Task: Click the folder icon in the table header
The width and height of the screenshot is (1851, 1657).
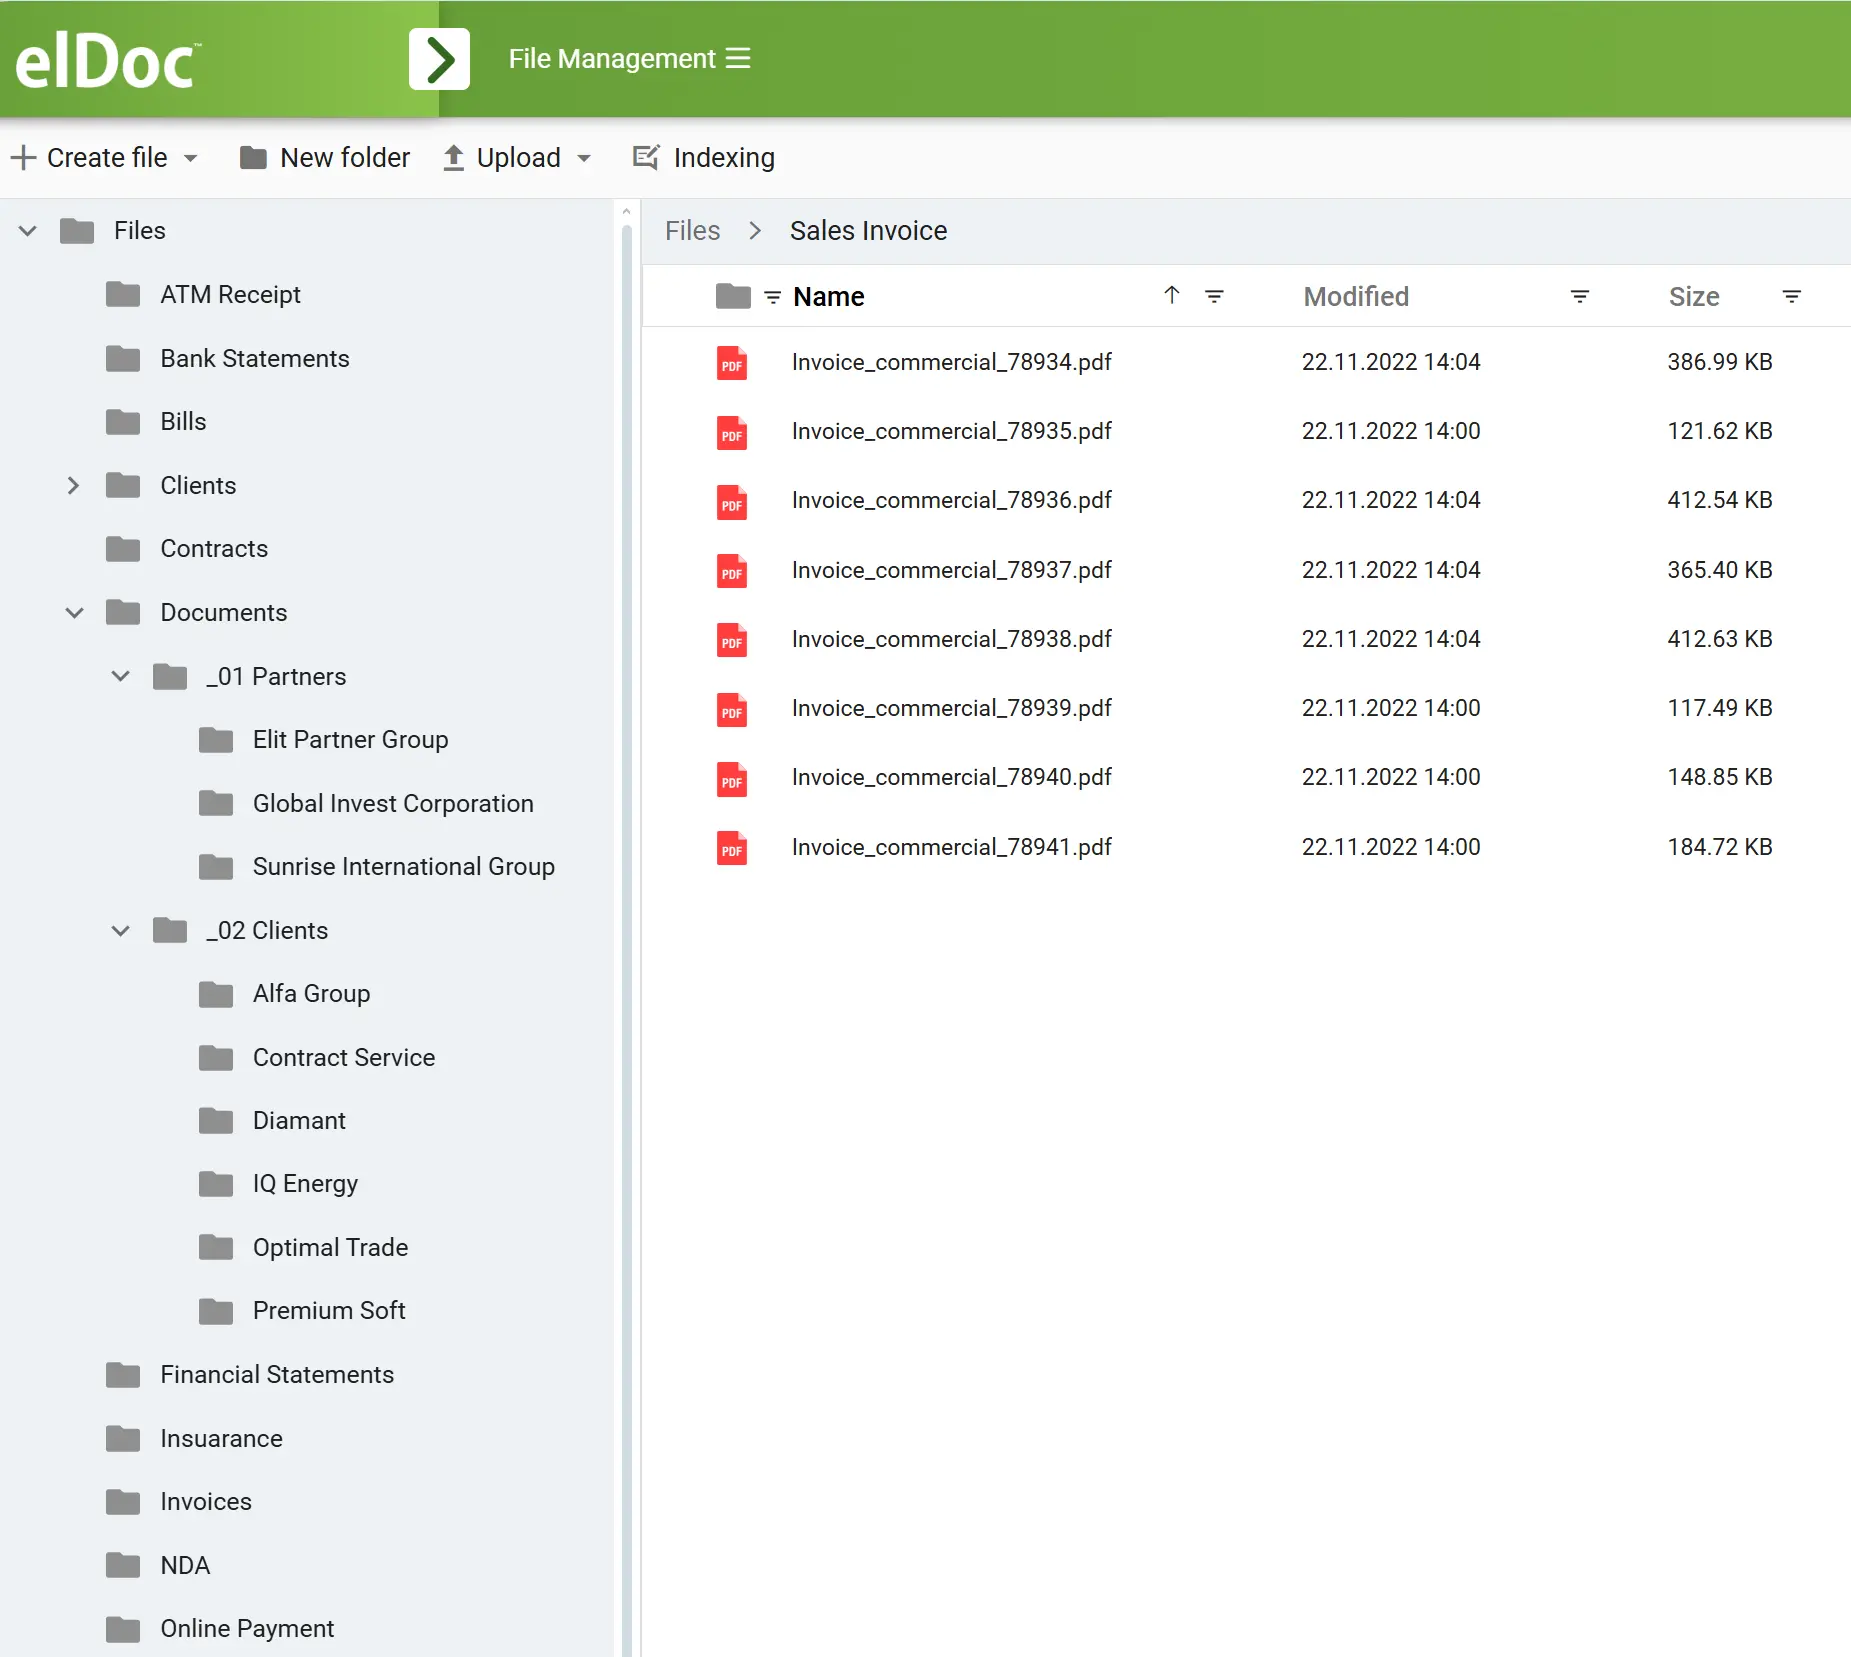Action: 733,296
